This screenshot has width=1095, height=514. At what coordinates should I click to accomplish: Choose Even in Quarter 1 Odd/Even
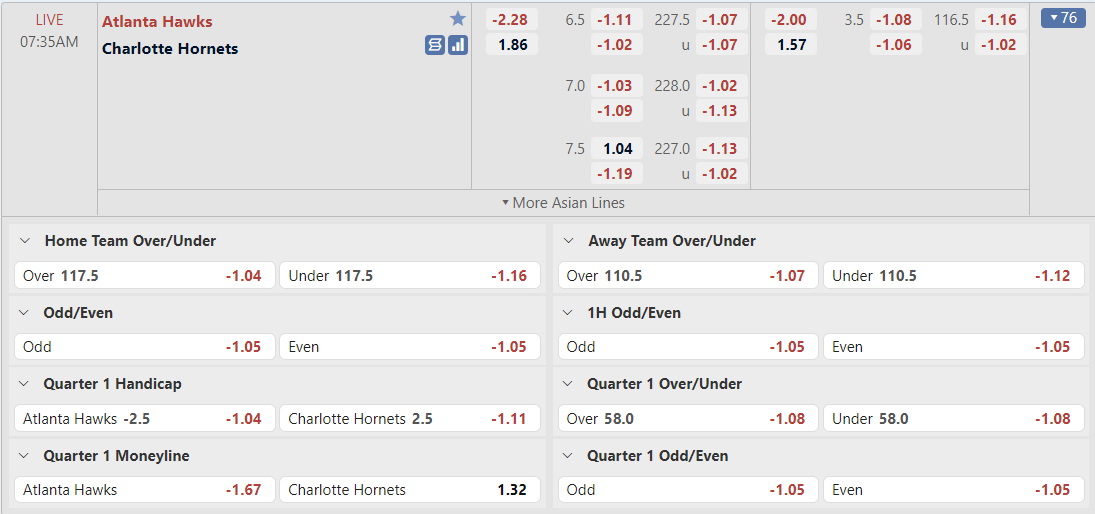[953, 490]
